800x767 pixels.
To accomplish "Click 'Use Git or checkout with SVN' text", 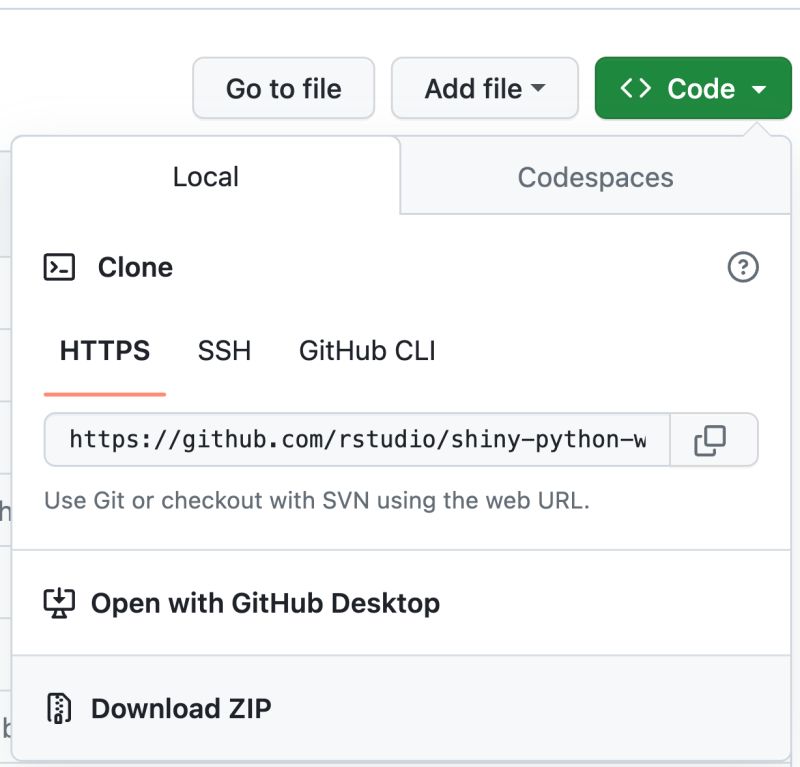I will point(317,501).
